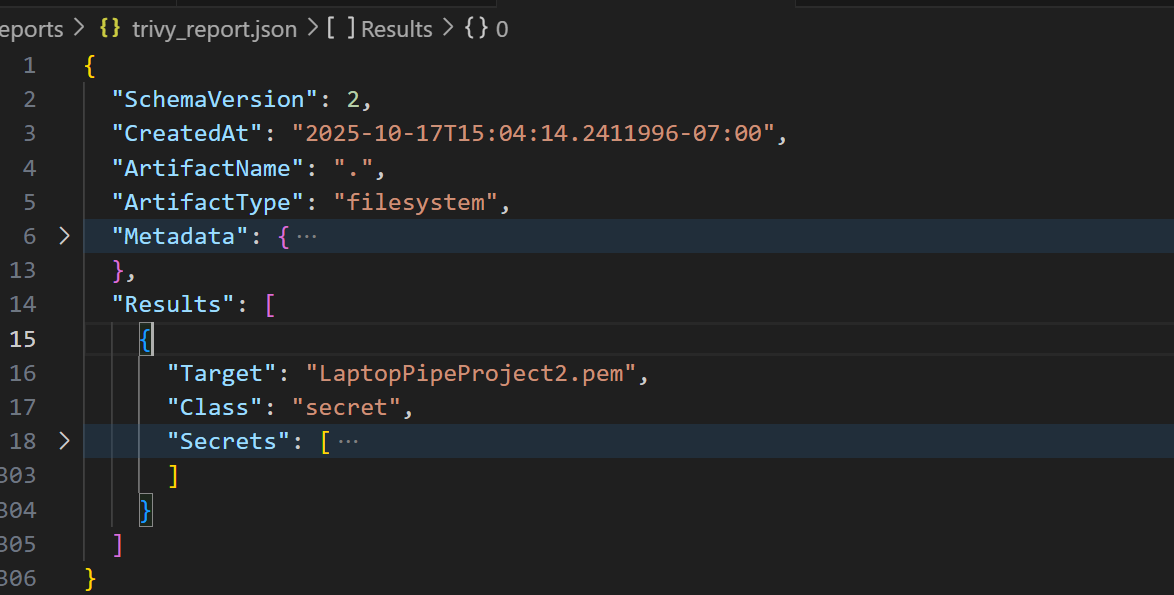Click the reports folder breadcrumb
Viewport: 1174px width, 595px height.
30,29
